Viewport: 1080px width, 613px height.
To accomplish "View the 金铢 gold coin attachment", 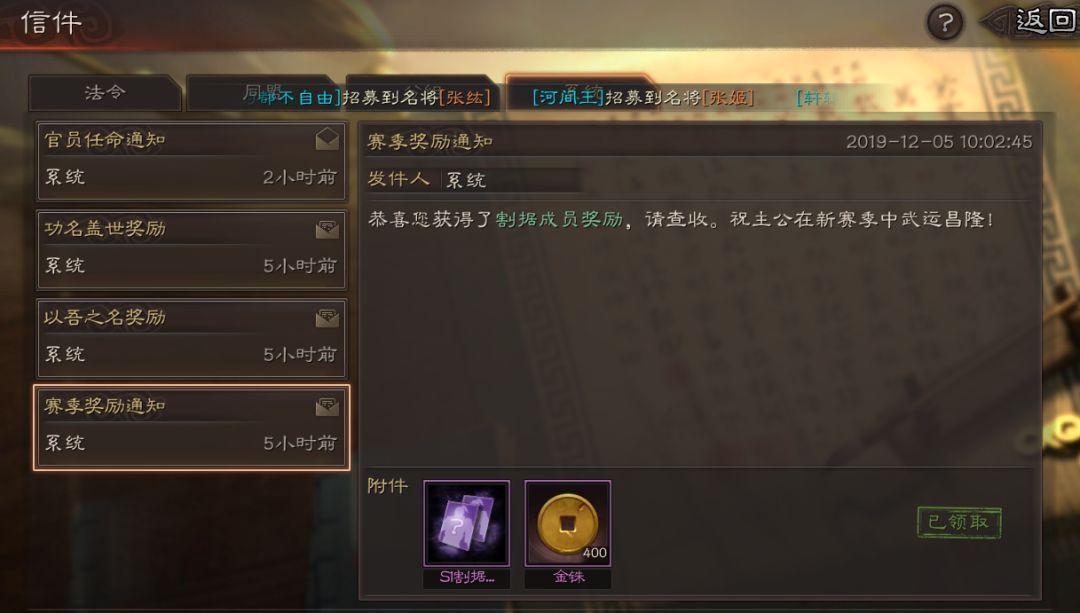I will tap(568, 523).
